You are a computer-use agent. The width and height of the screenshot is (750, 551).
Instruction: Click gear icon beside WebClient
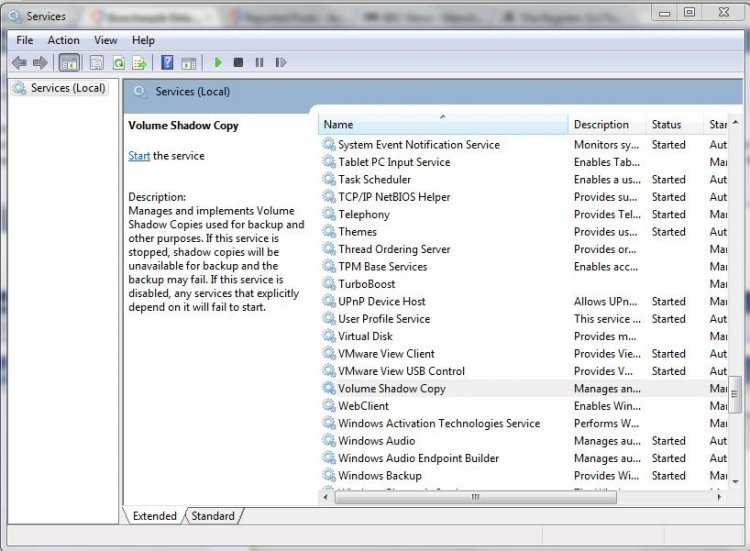(329, 406)
